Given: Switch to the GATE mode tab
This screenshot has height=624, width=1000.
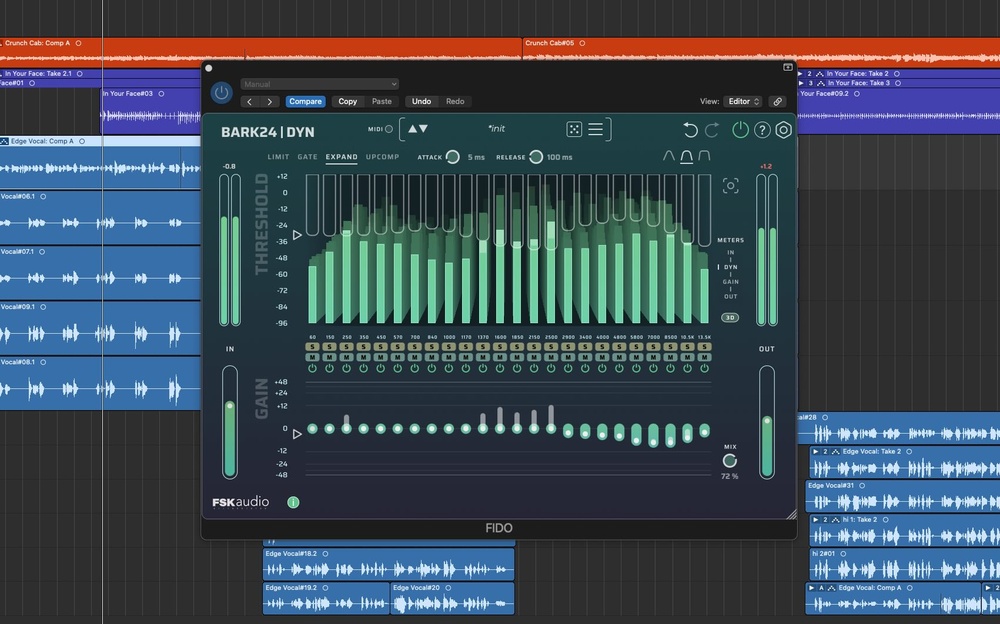Looking at the screenshot, I should coord(307,157).
